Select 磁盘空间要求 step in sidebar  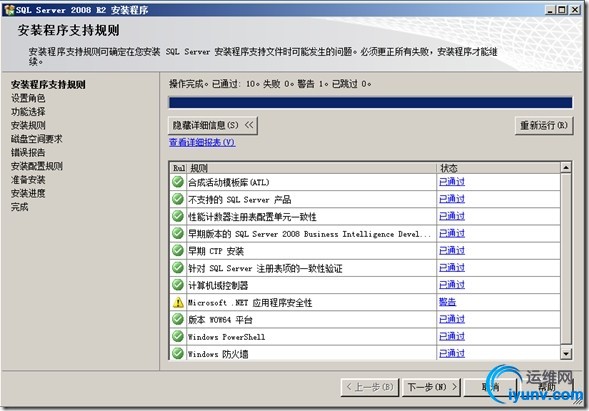click(36, 139)
